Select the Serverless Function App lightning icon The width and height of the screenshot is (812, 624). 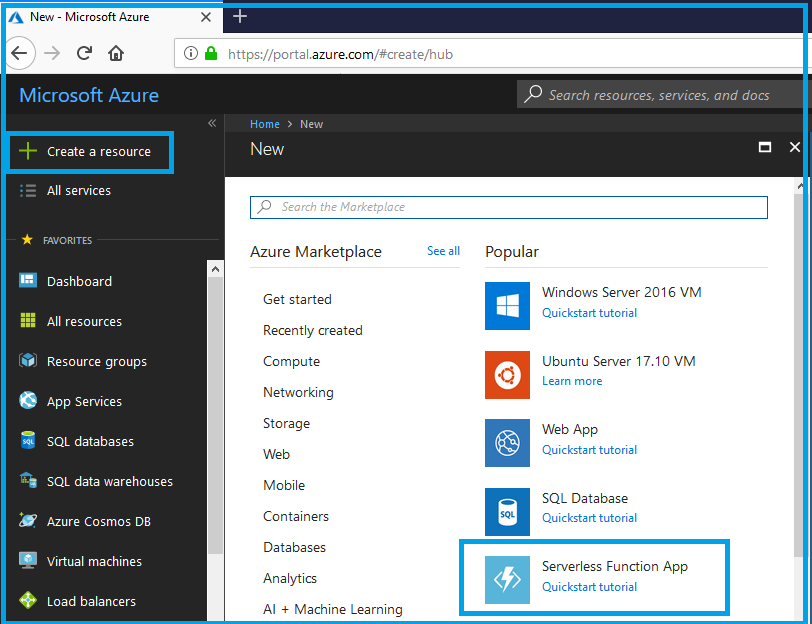[x=507, y=580]
